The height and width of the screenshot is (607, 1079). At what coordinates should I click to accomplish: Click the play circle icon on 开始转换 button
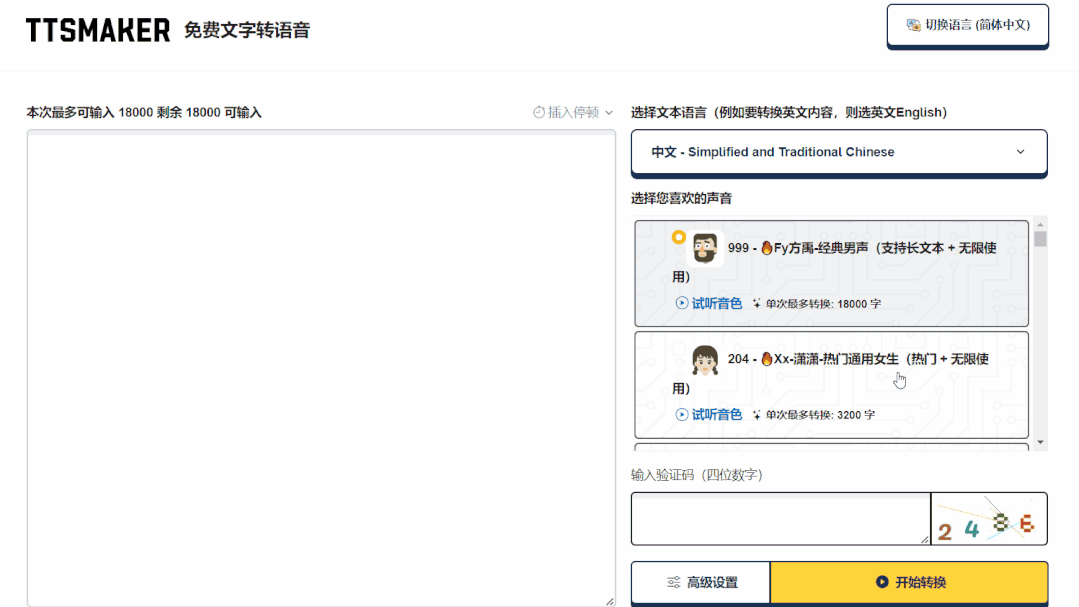(879, 582)
